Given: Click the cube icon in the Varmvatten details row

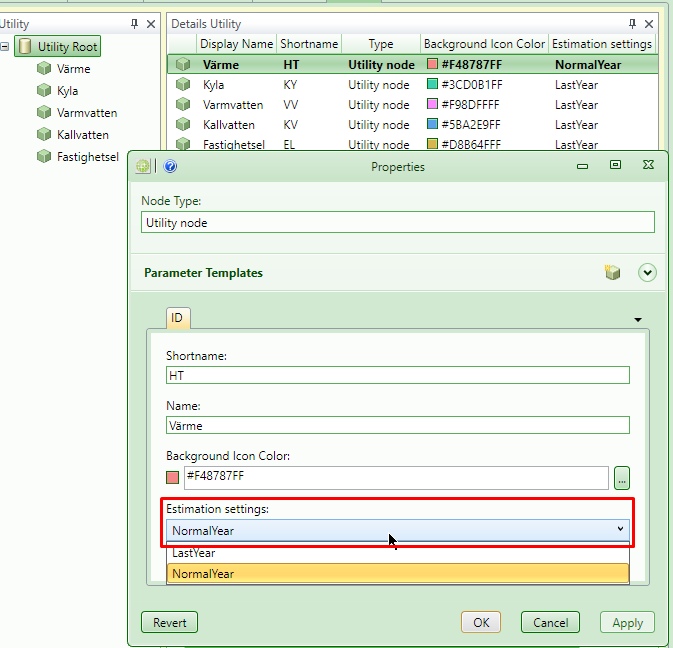Looking at the screenshot, I should [183, 104].
